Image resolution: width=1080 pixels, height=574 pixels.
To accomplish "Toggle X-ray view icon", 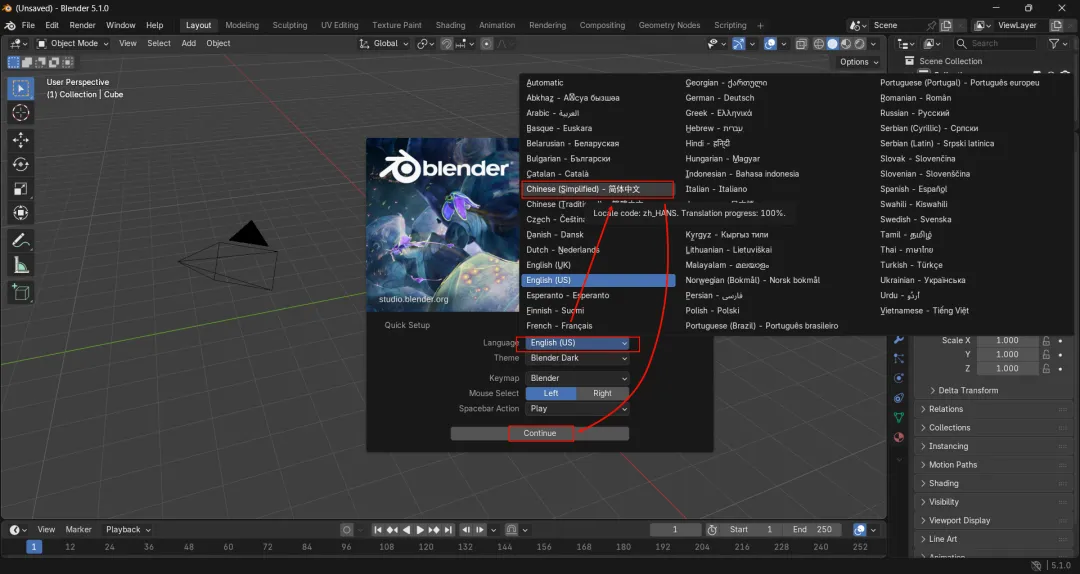I will (x=801, y=43).
